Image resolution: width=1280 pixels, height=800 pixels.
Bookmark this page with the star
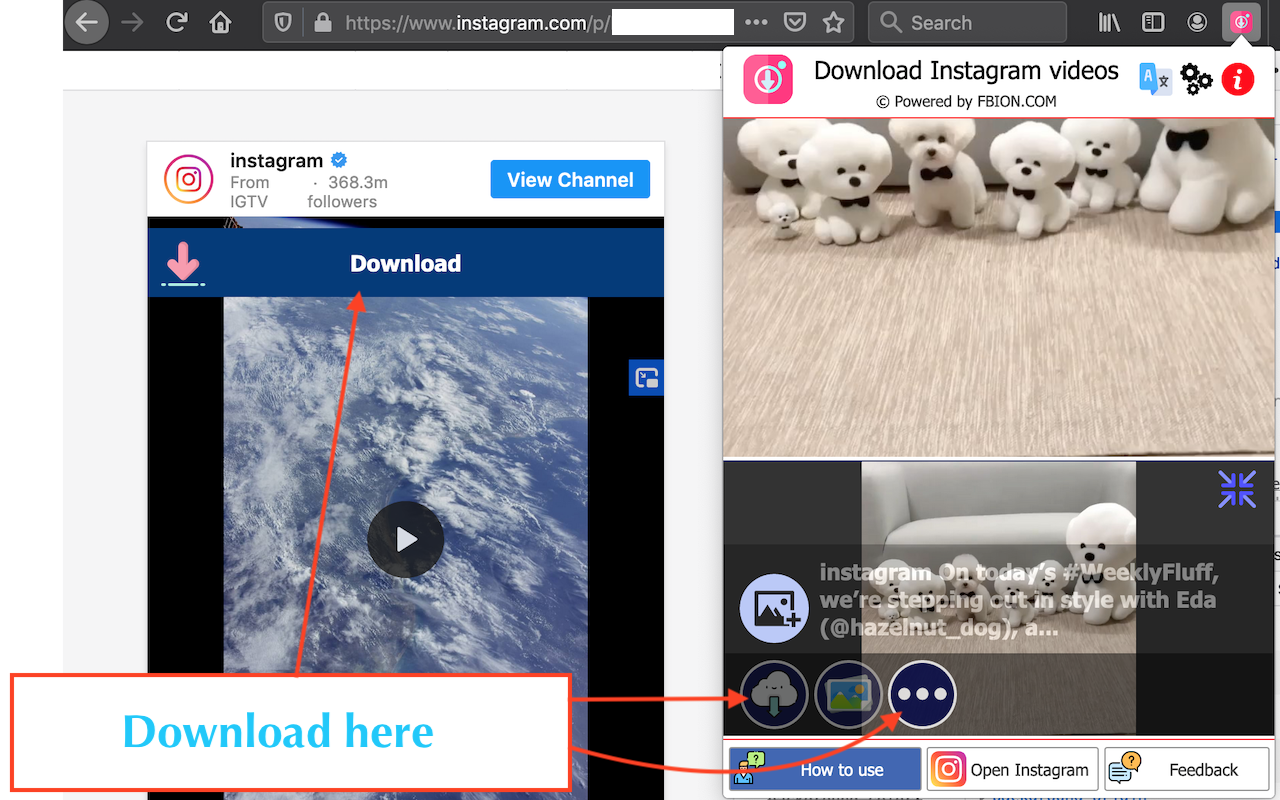coord(833,22)
